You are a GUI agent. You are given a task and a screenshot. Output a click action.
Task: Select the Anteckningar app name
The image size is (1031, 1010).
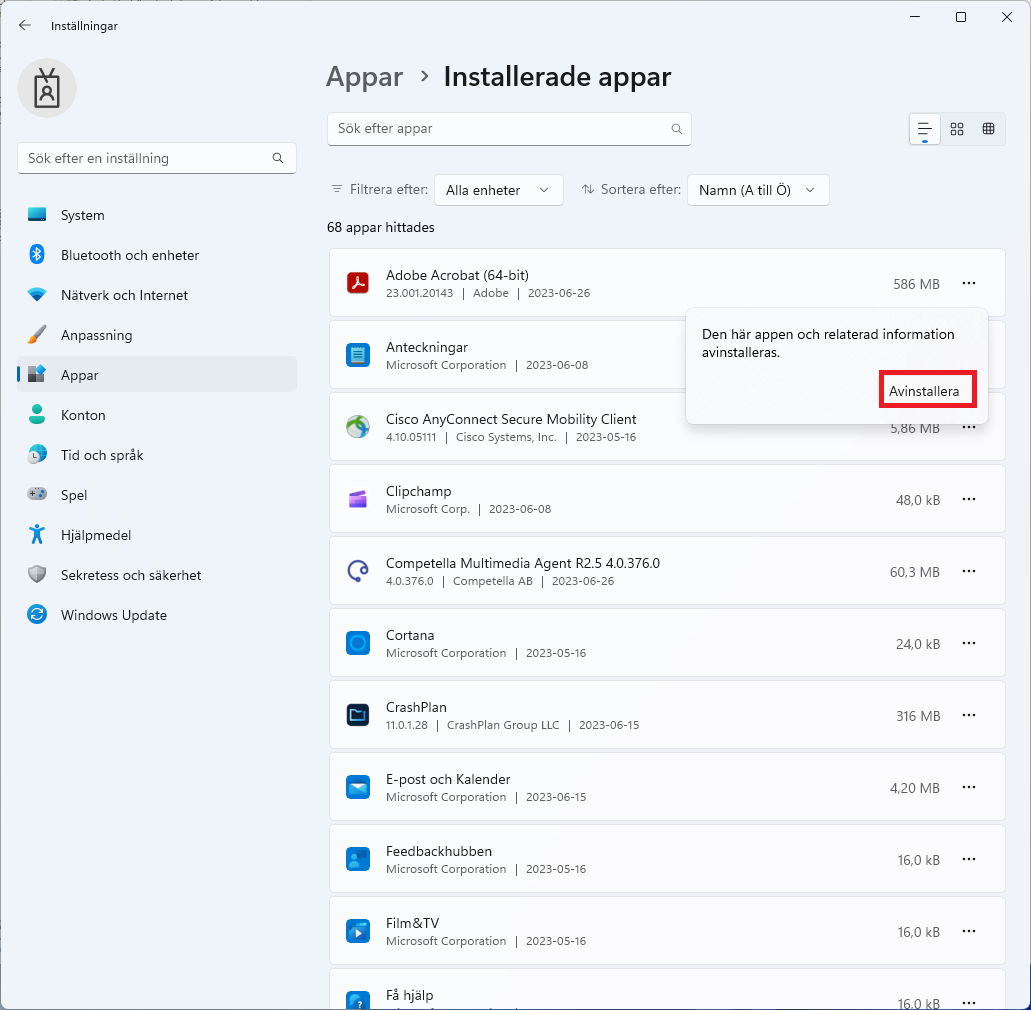tap(427, 347)
